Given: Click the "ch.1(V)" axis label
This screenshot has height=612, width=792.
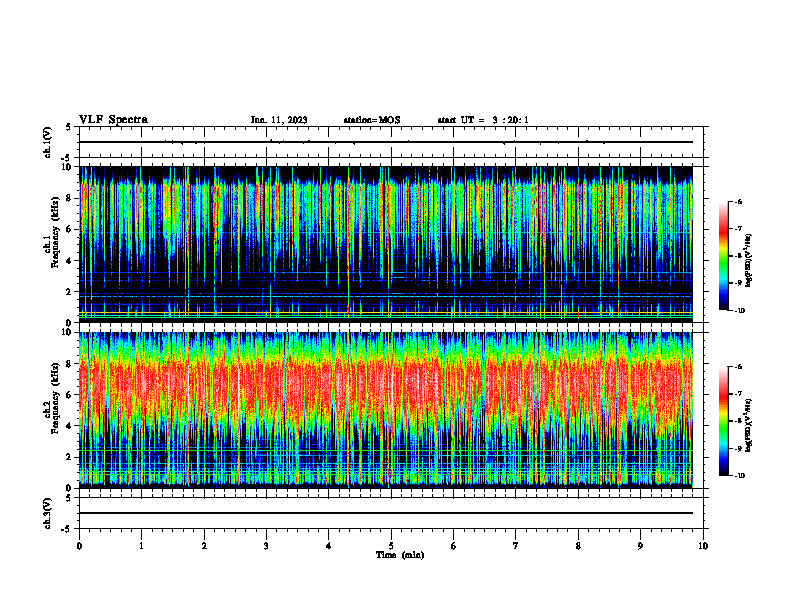Looking at the screenshot, I should (x=47, y=142).
